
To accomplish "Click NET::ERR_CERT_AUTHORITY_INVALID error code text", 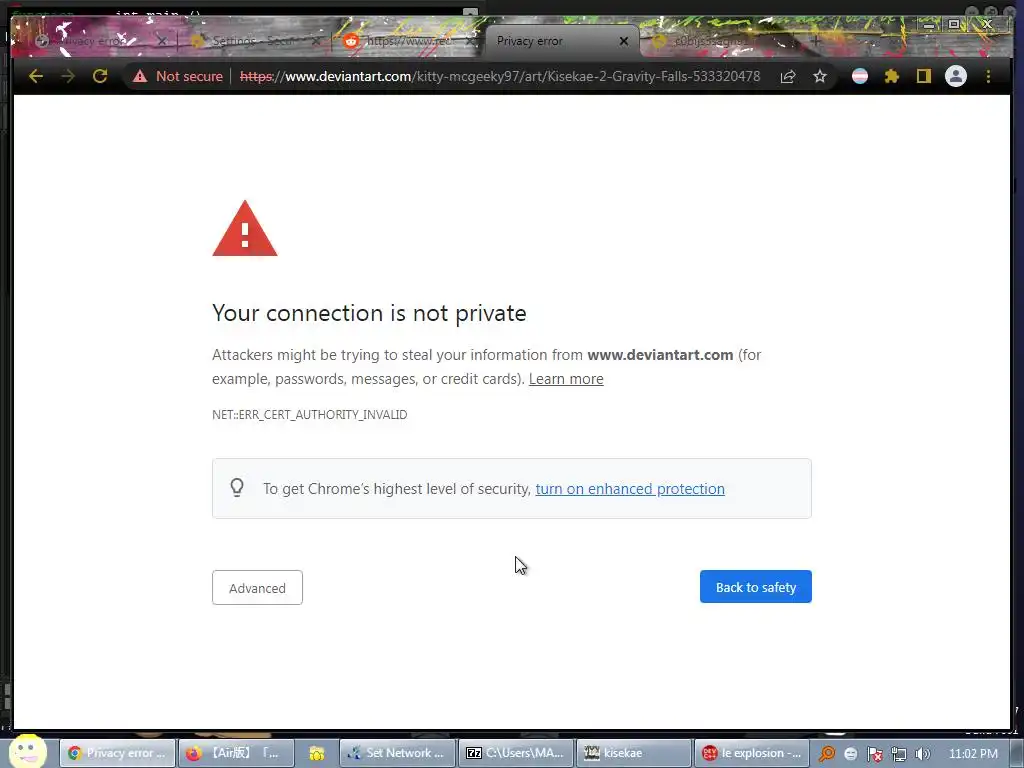I will 310,415.
